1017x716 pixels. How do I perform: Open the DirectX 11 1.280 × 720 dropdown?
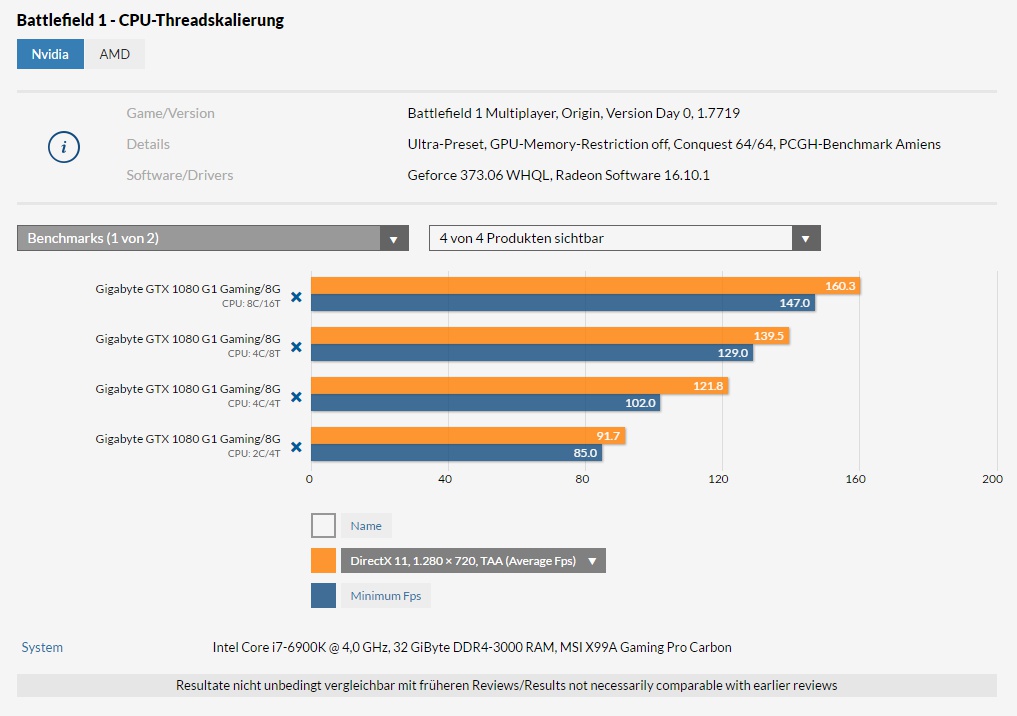coord(473,561)
